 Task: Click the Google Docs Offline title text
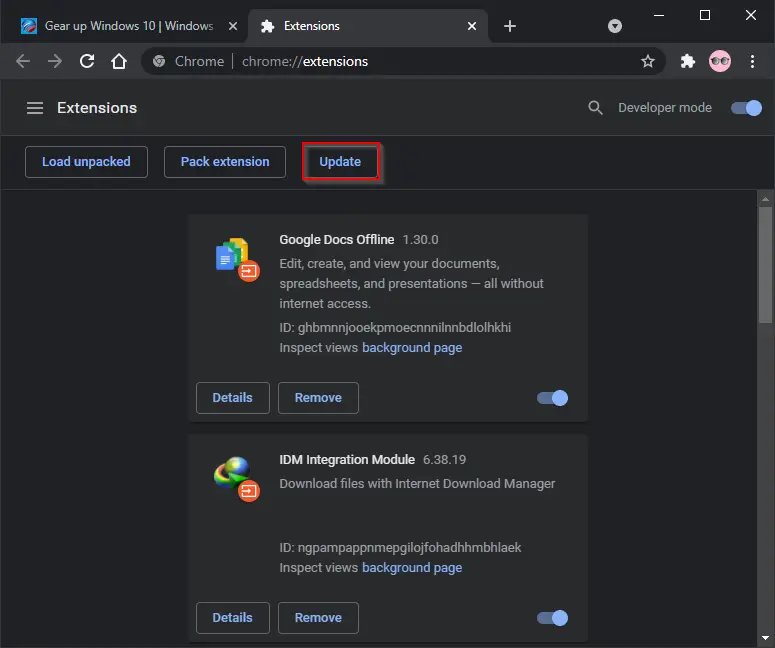(337, 240)
